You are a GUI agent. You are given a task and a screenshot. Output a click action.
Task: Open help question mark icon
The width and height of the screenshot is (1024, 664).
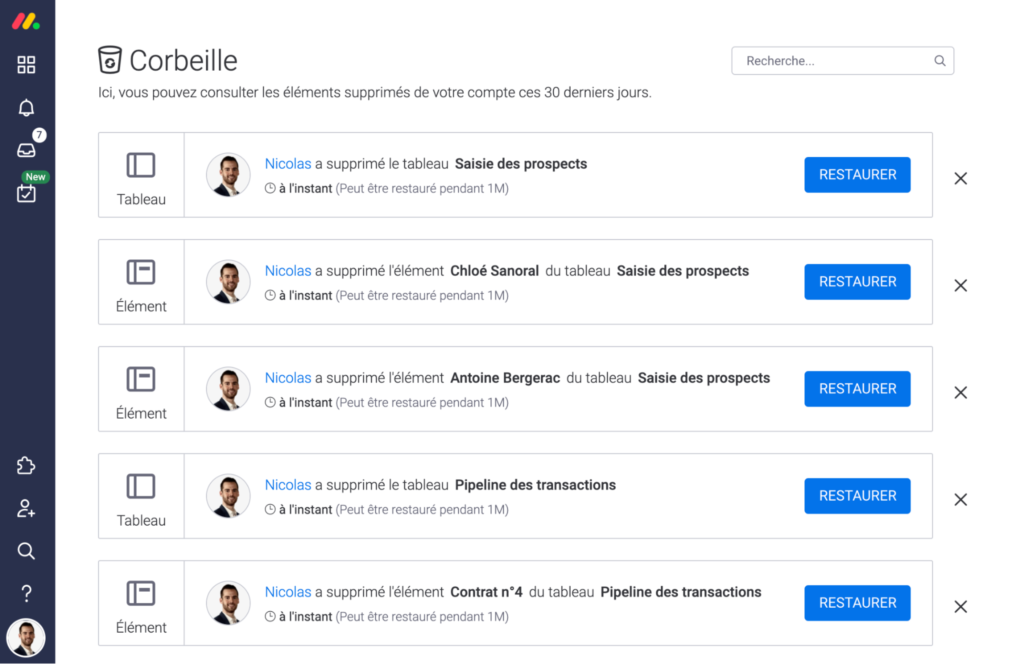tap(26, 593)
